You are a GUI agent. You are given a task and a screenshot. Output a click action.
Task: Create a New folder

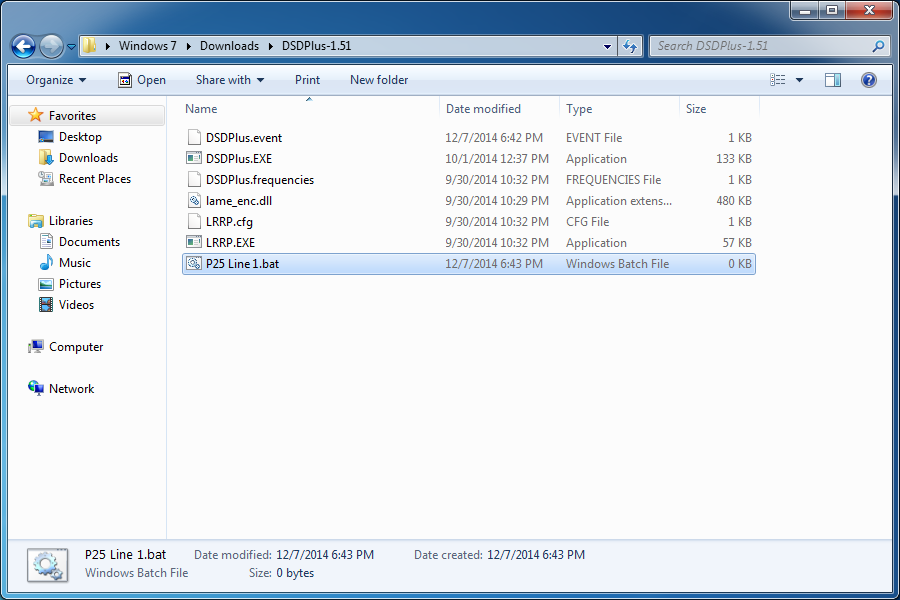379,80
